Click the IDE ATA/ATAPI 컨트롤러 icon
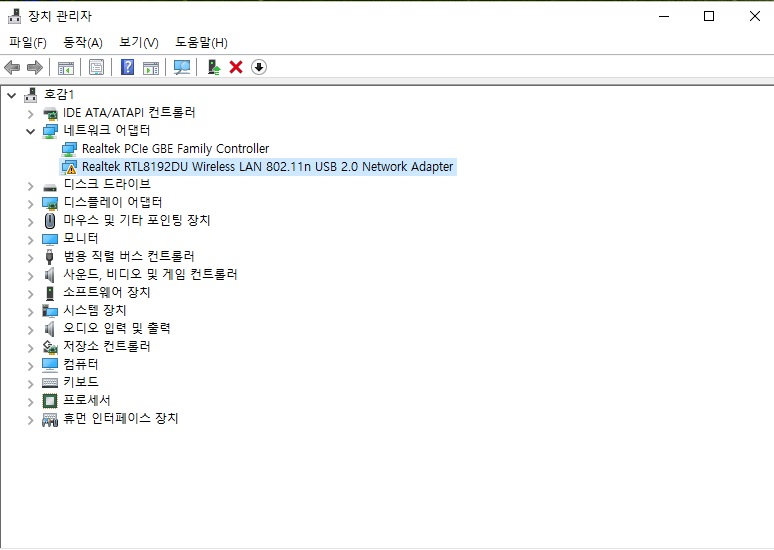 50,114
